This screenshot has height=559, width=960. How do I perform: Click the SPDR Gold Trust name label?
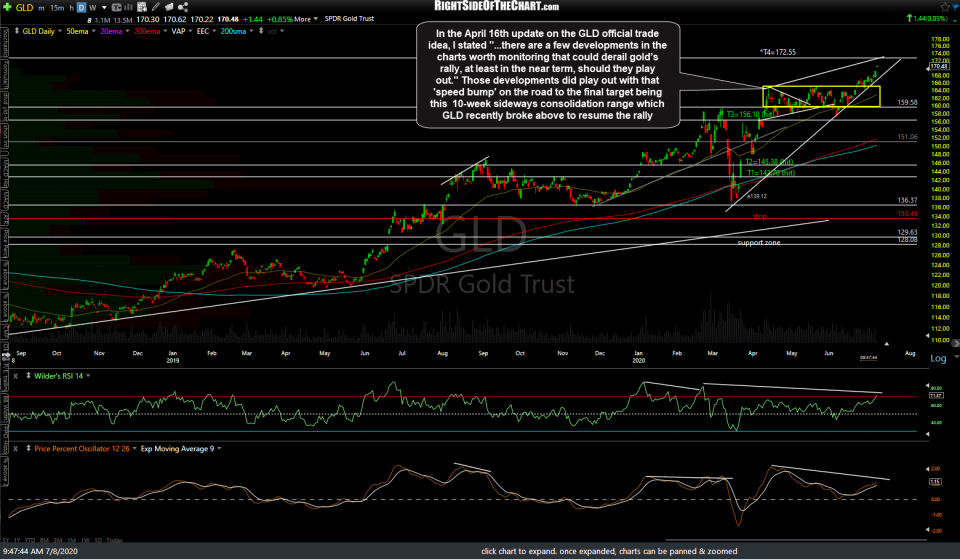[x=349, y=19]
